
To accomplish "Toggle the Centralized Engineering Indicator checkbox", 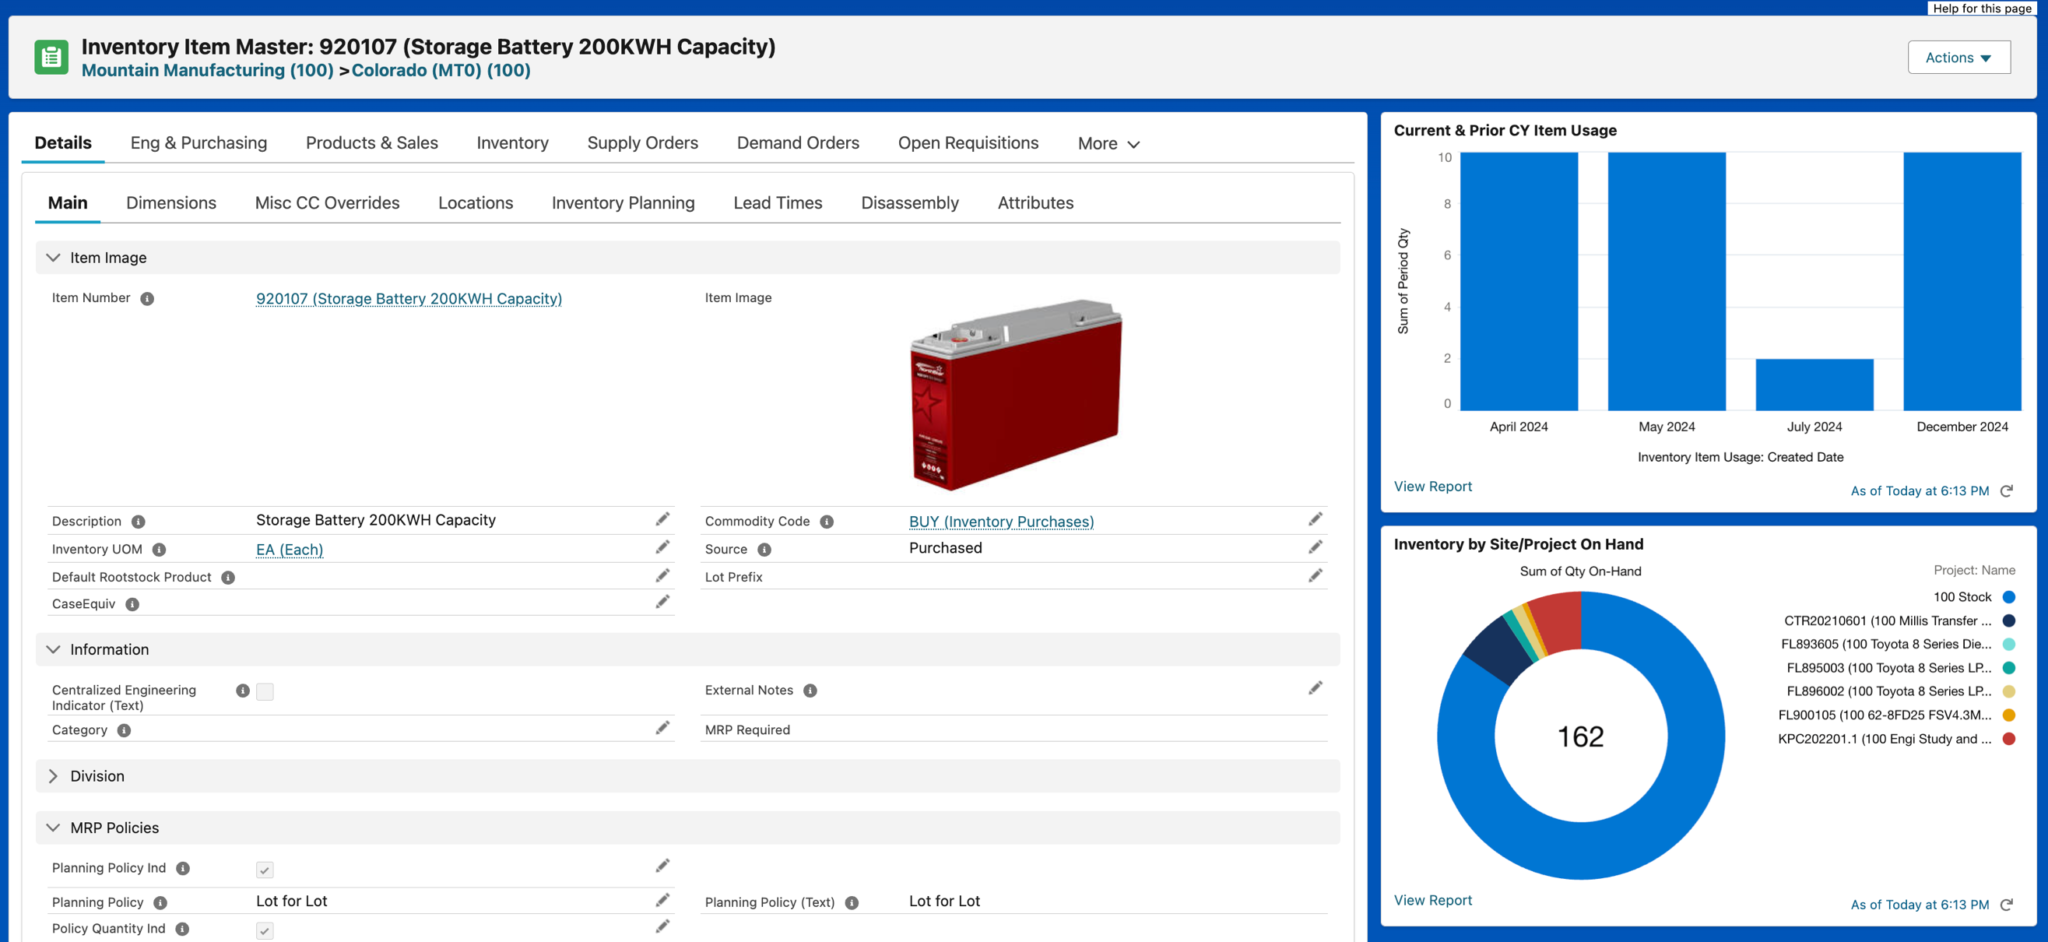I will point(265,692).
